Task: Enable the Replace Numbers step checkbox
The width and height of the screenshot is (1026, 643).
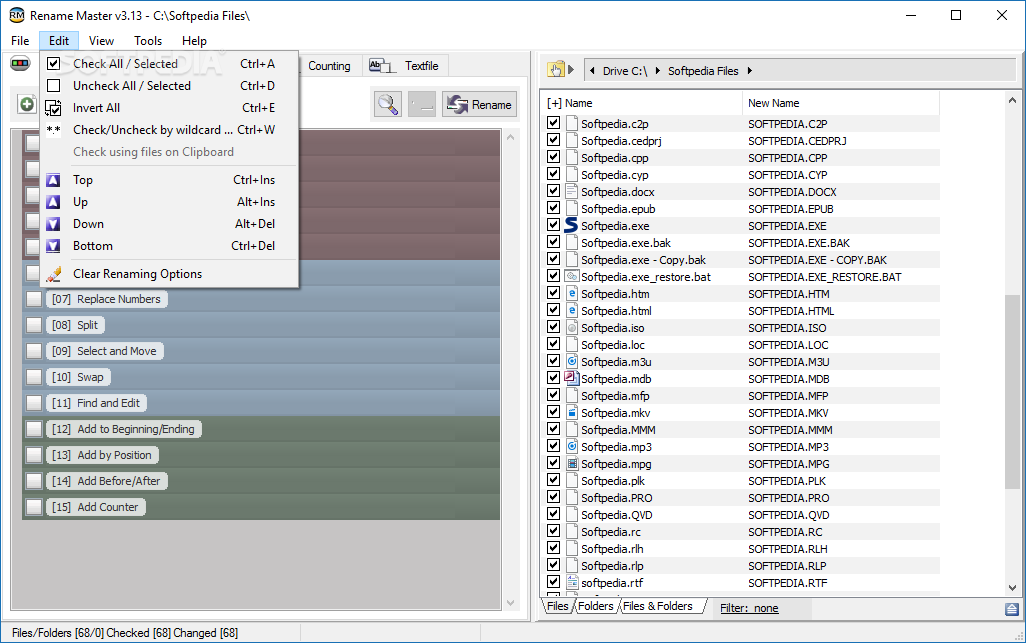Action: (34, 299)
